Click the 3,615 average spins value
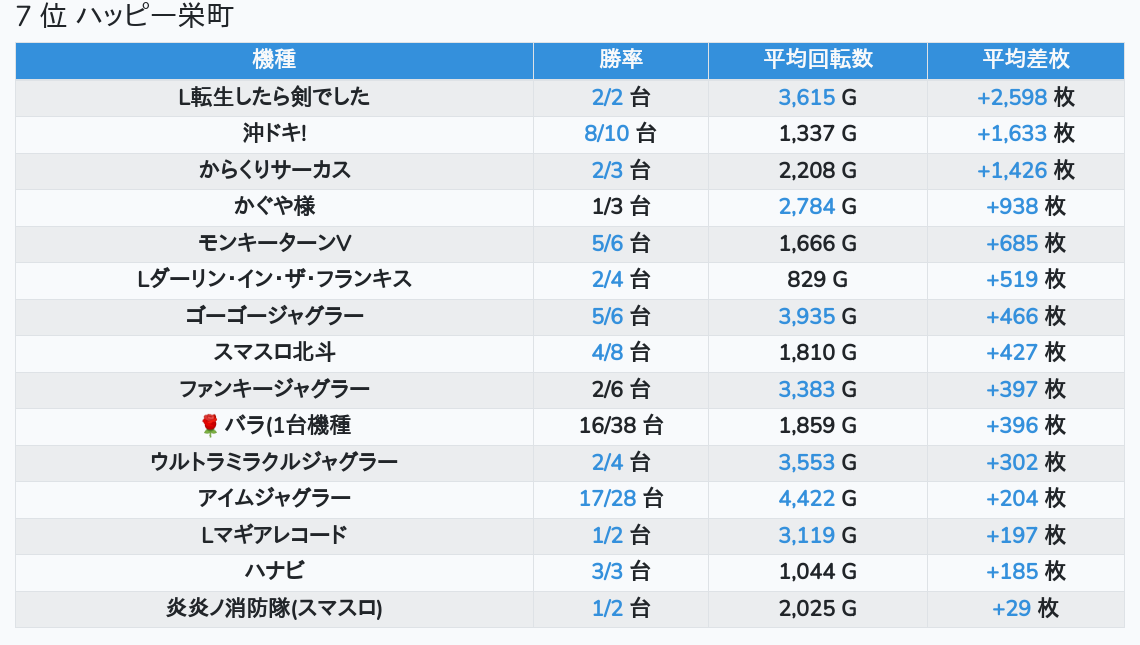Image resolution: width=1140 pixels, height=645 pixels. tap(806, 97)
